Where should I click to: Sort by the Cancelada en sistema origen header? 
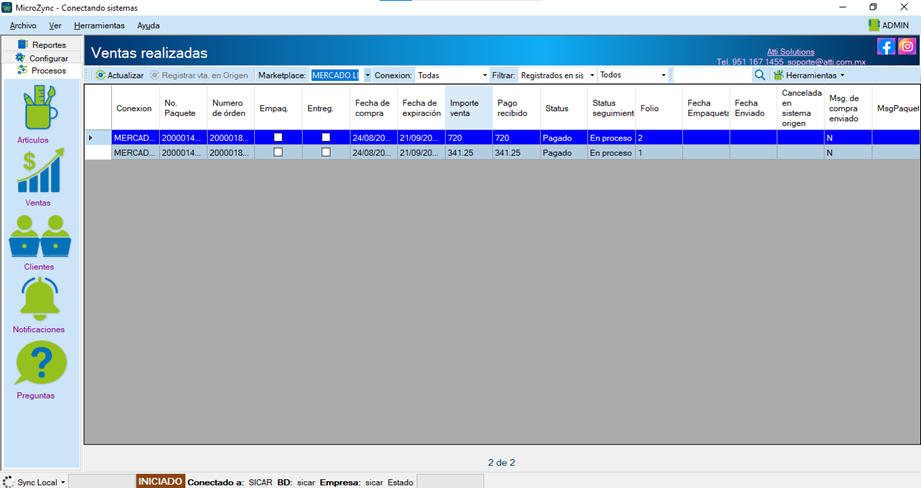coord(801,108)
